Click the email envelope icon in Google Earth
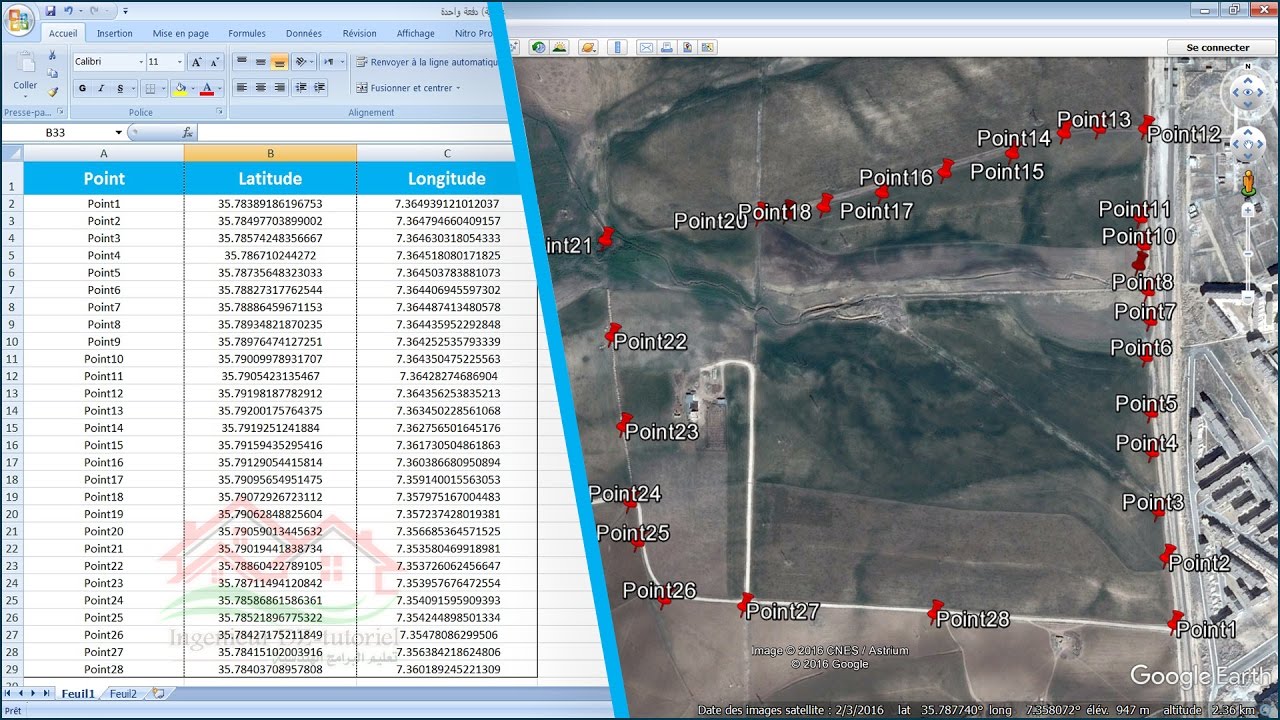The height and width of the screenshot is (720, 1280). pos(646,47)
